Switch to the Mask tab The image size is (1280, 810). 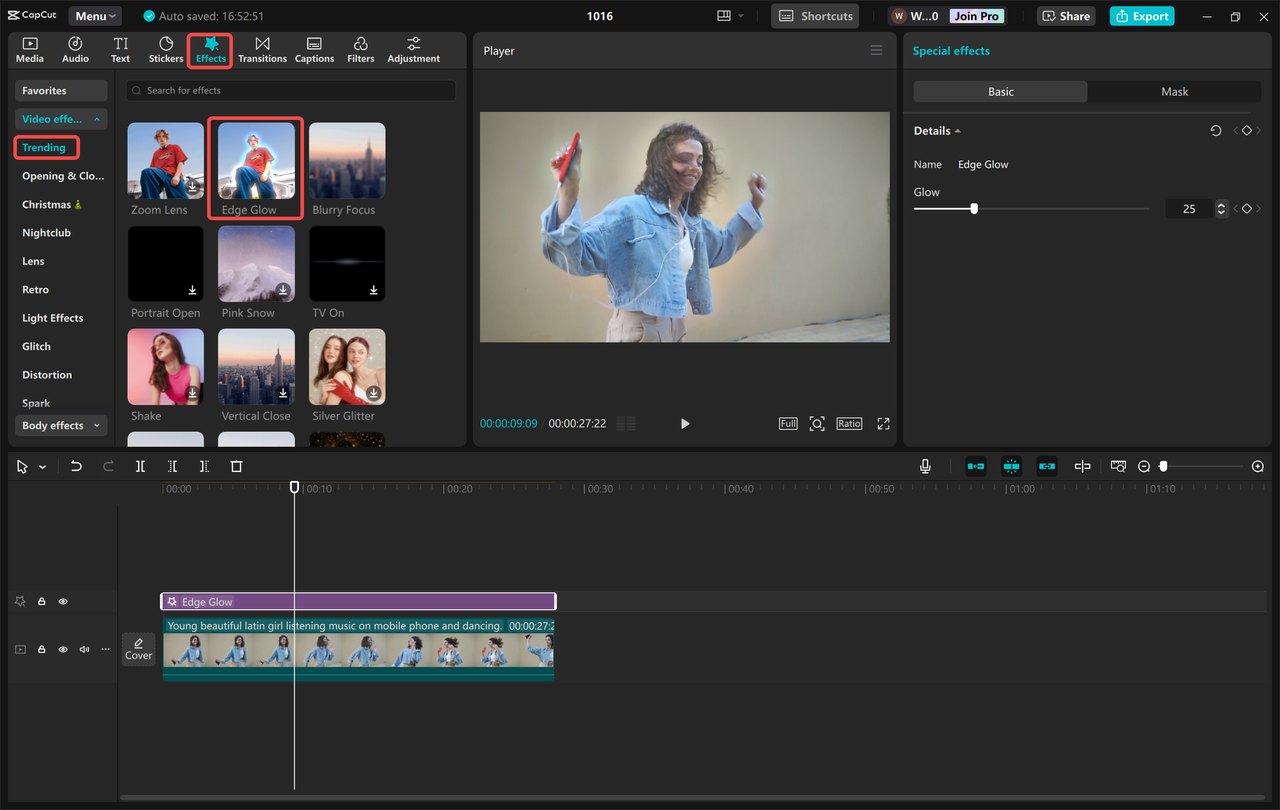click(x=1173, y=91)
